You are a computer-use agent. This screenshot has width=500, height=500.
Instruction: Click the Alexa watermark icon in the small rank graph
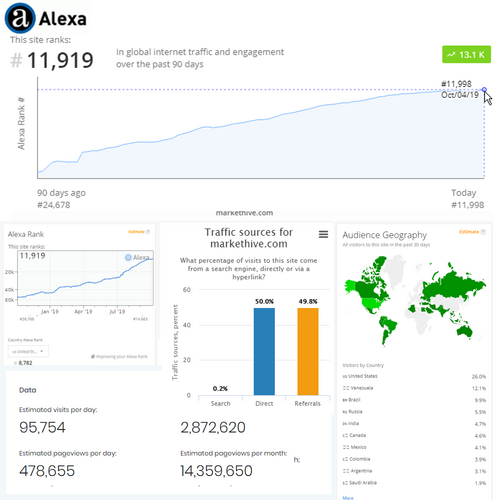[128, 257]
